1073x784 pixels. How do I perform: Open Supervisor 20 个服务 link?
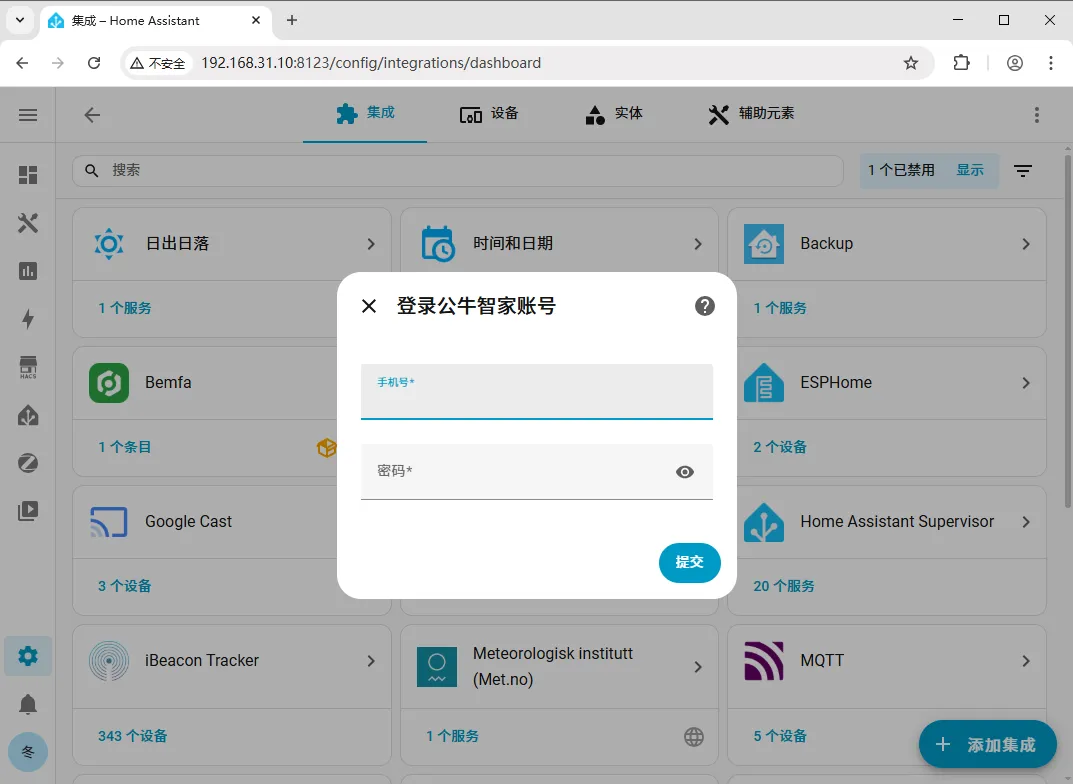pyautogui.click(x=784, y=586)
